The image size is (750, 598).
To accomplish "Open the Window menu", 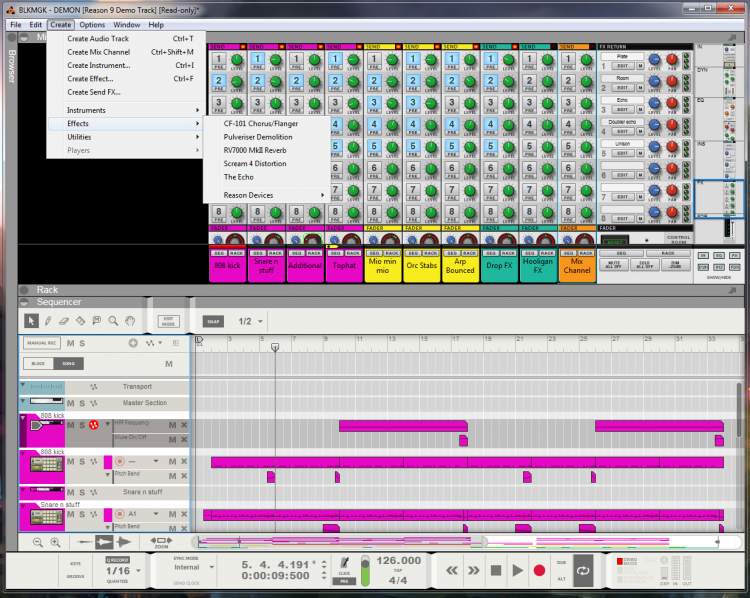I will click(127, 24).
